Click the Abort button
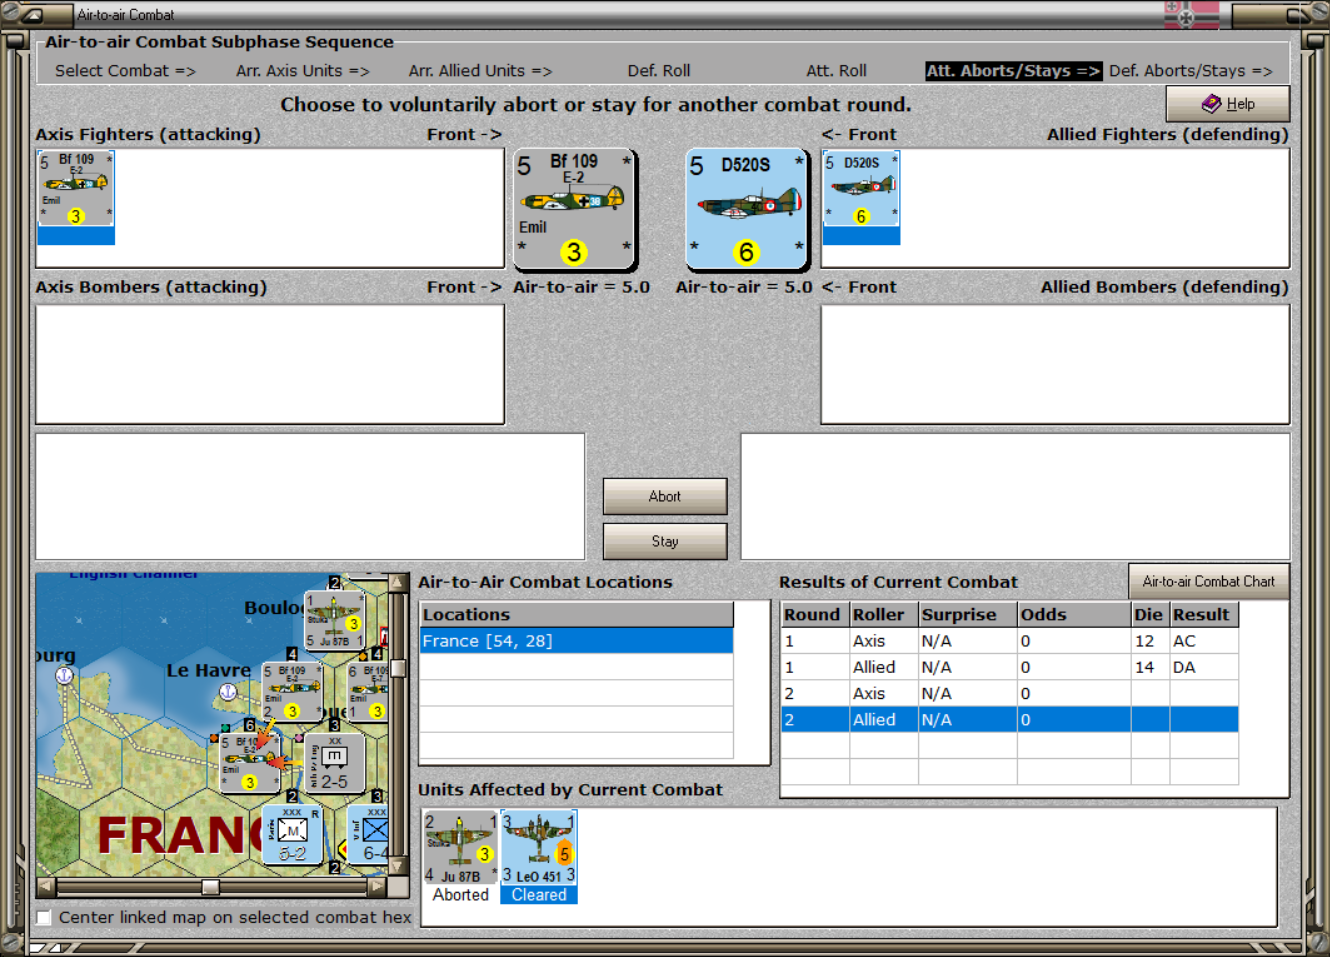This screenshot has height=957, width=1330. [664, 496]
